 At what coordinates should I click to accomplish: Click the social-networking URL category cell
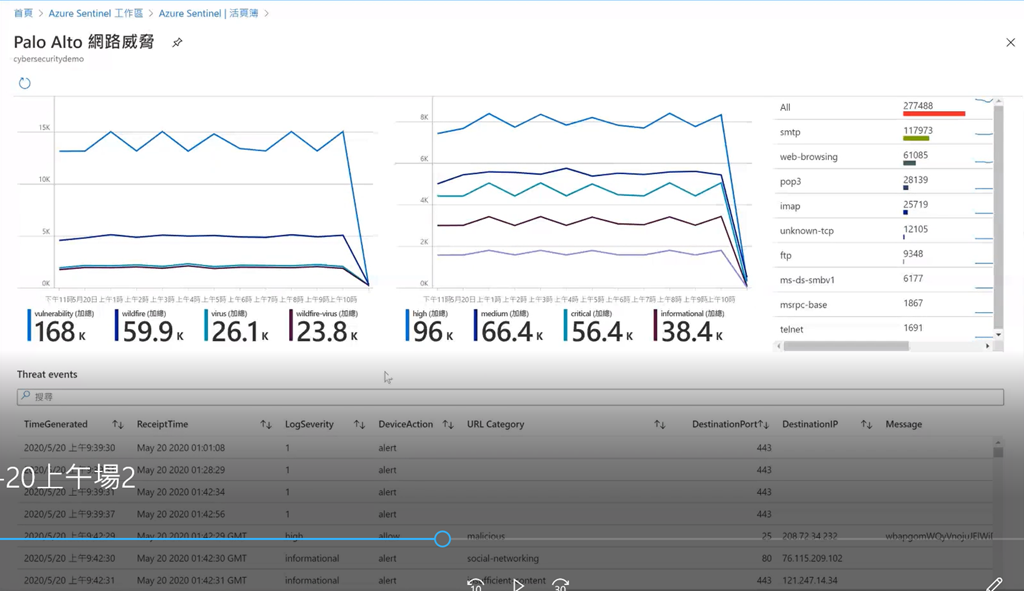503,558
